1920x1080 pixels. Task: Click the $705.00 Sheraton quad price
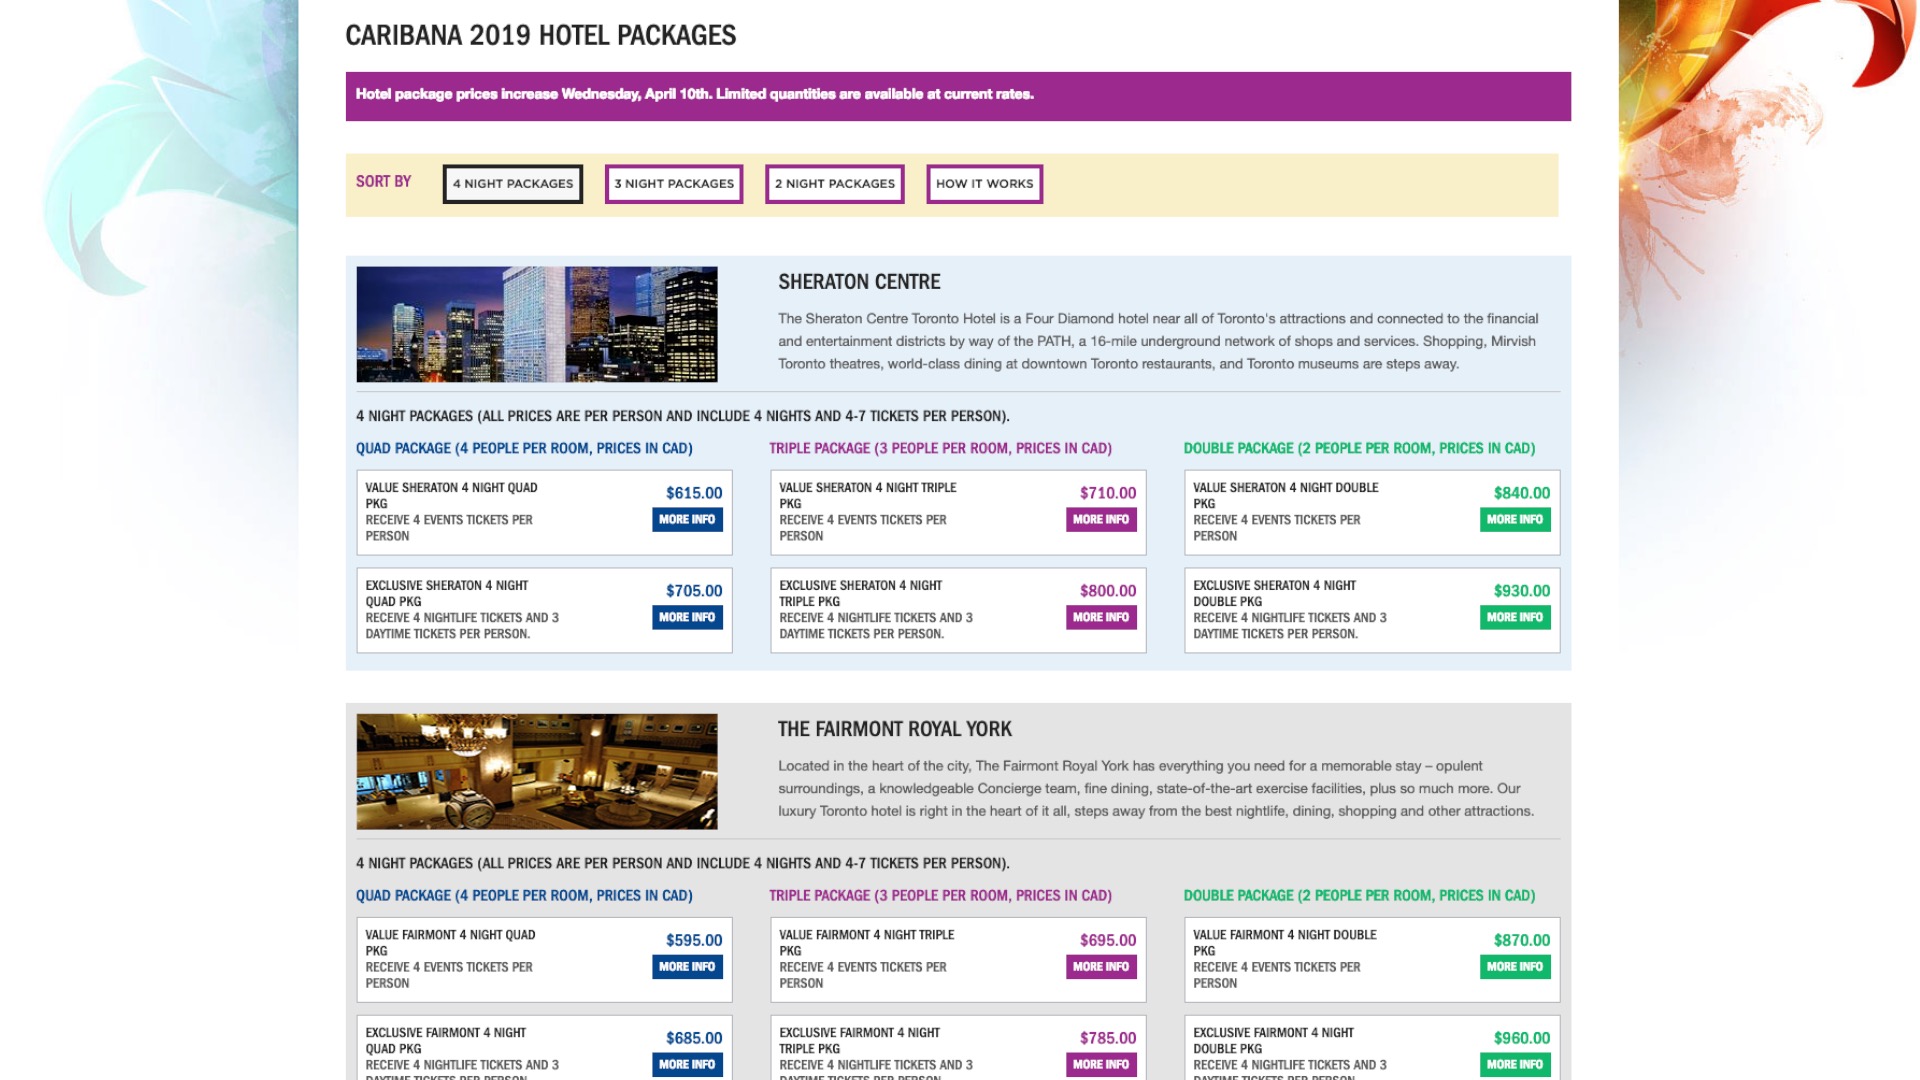pos(694,591)
